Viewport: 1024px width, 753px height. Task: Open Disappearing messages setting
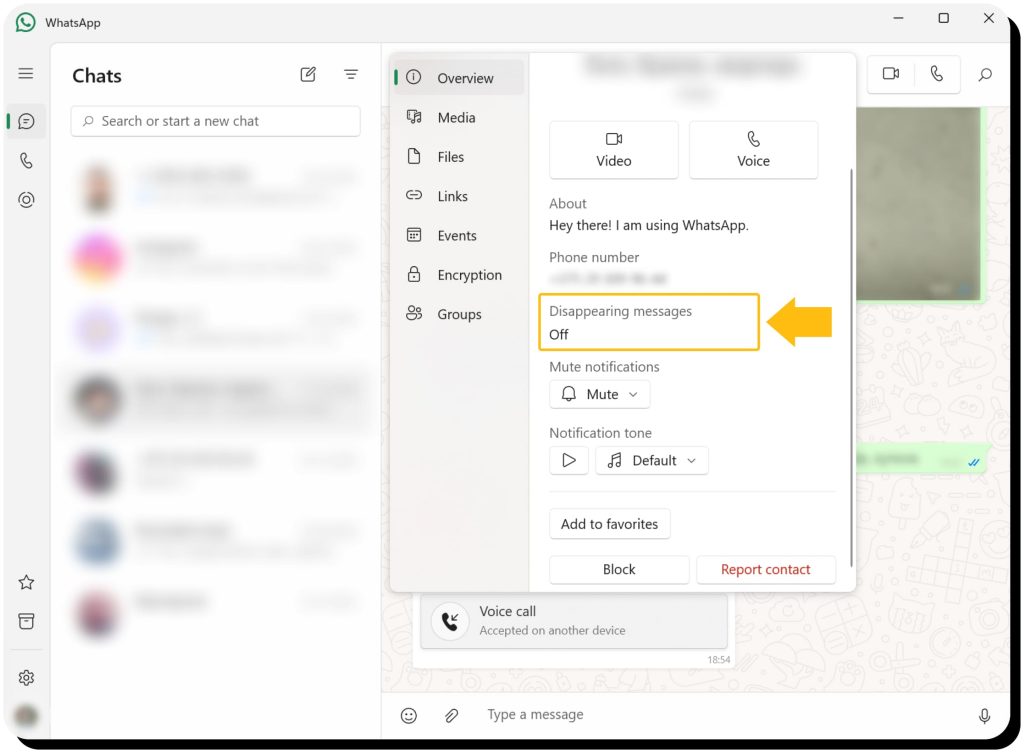648,322
